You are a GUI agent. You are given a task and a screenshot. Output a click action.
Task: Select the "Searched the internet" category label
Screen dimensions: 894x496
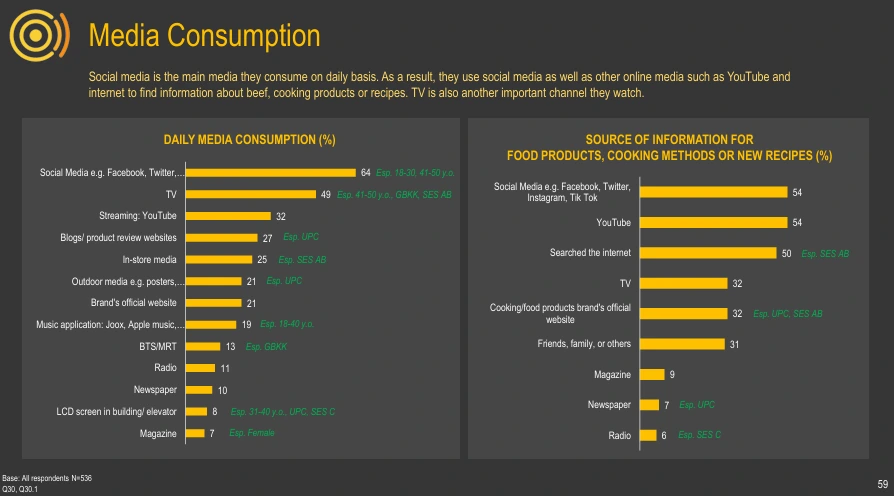tap(590, 253)
